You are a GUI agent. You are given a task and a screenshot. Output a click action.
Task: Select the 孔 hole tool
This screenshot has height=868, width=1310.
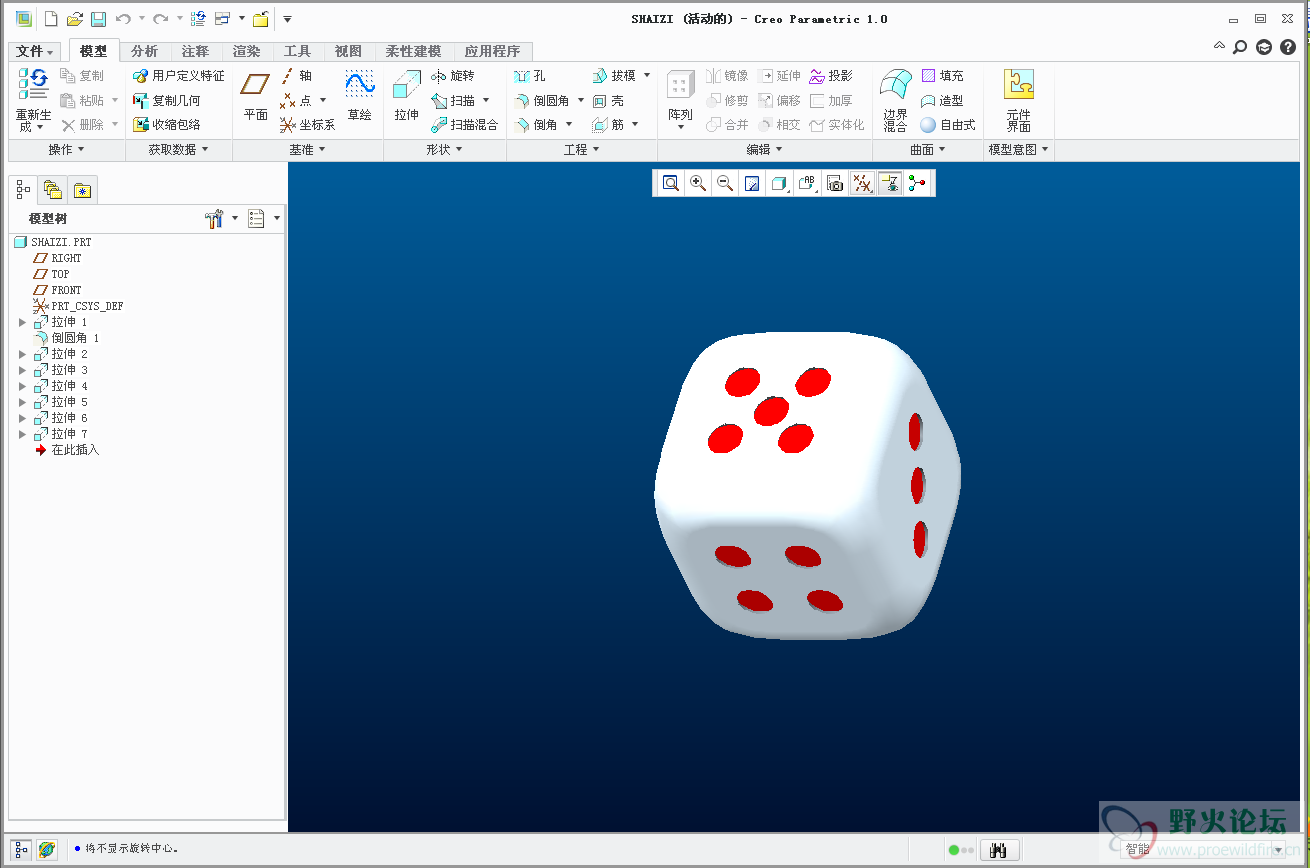[x=530, y=76]
